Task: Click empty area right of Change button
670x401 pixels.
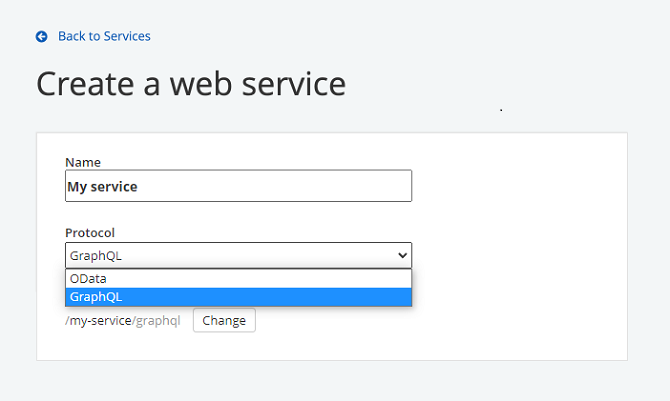Action: [420, 321]
